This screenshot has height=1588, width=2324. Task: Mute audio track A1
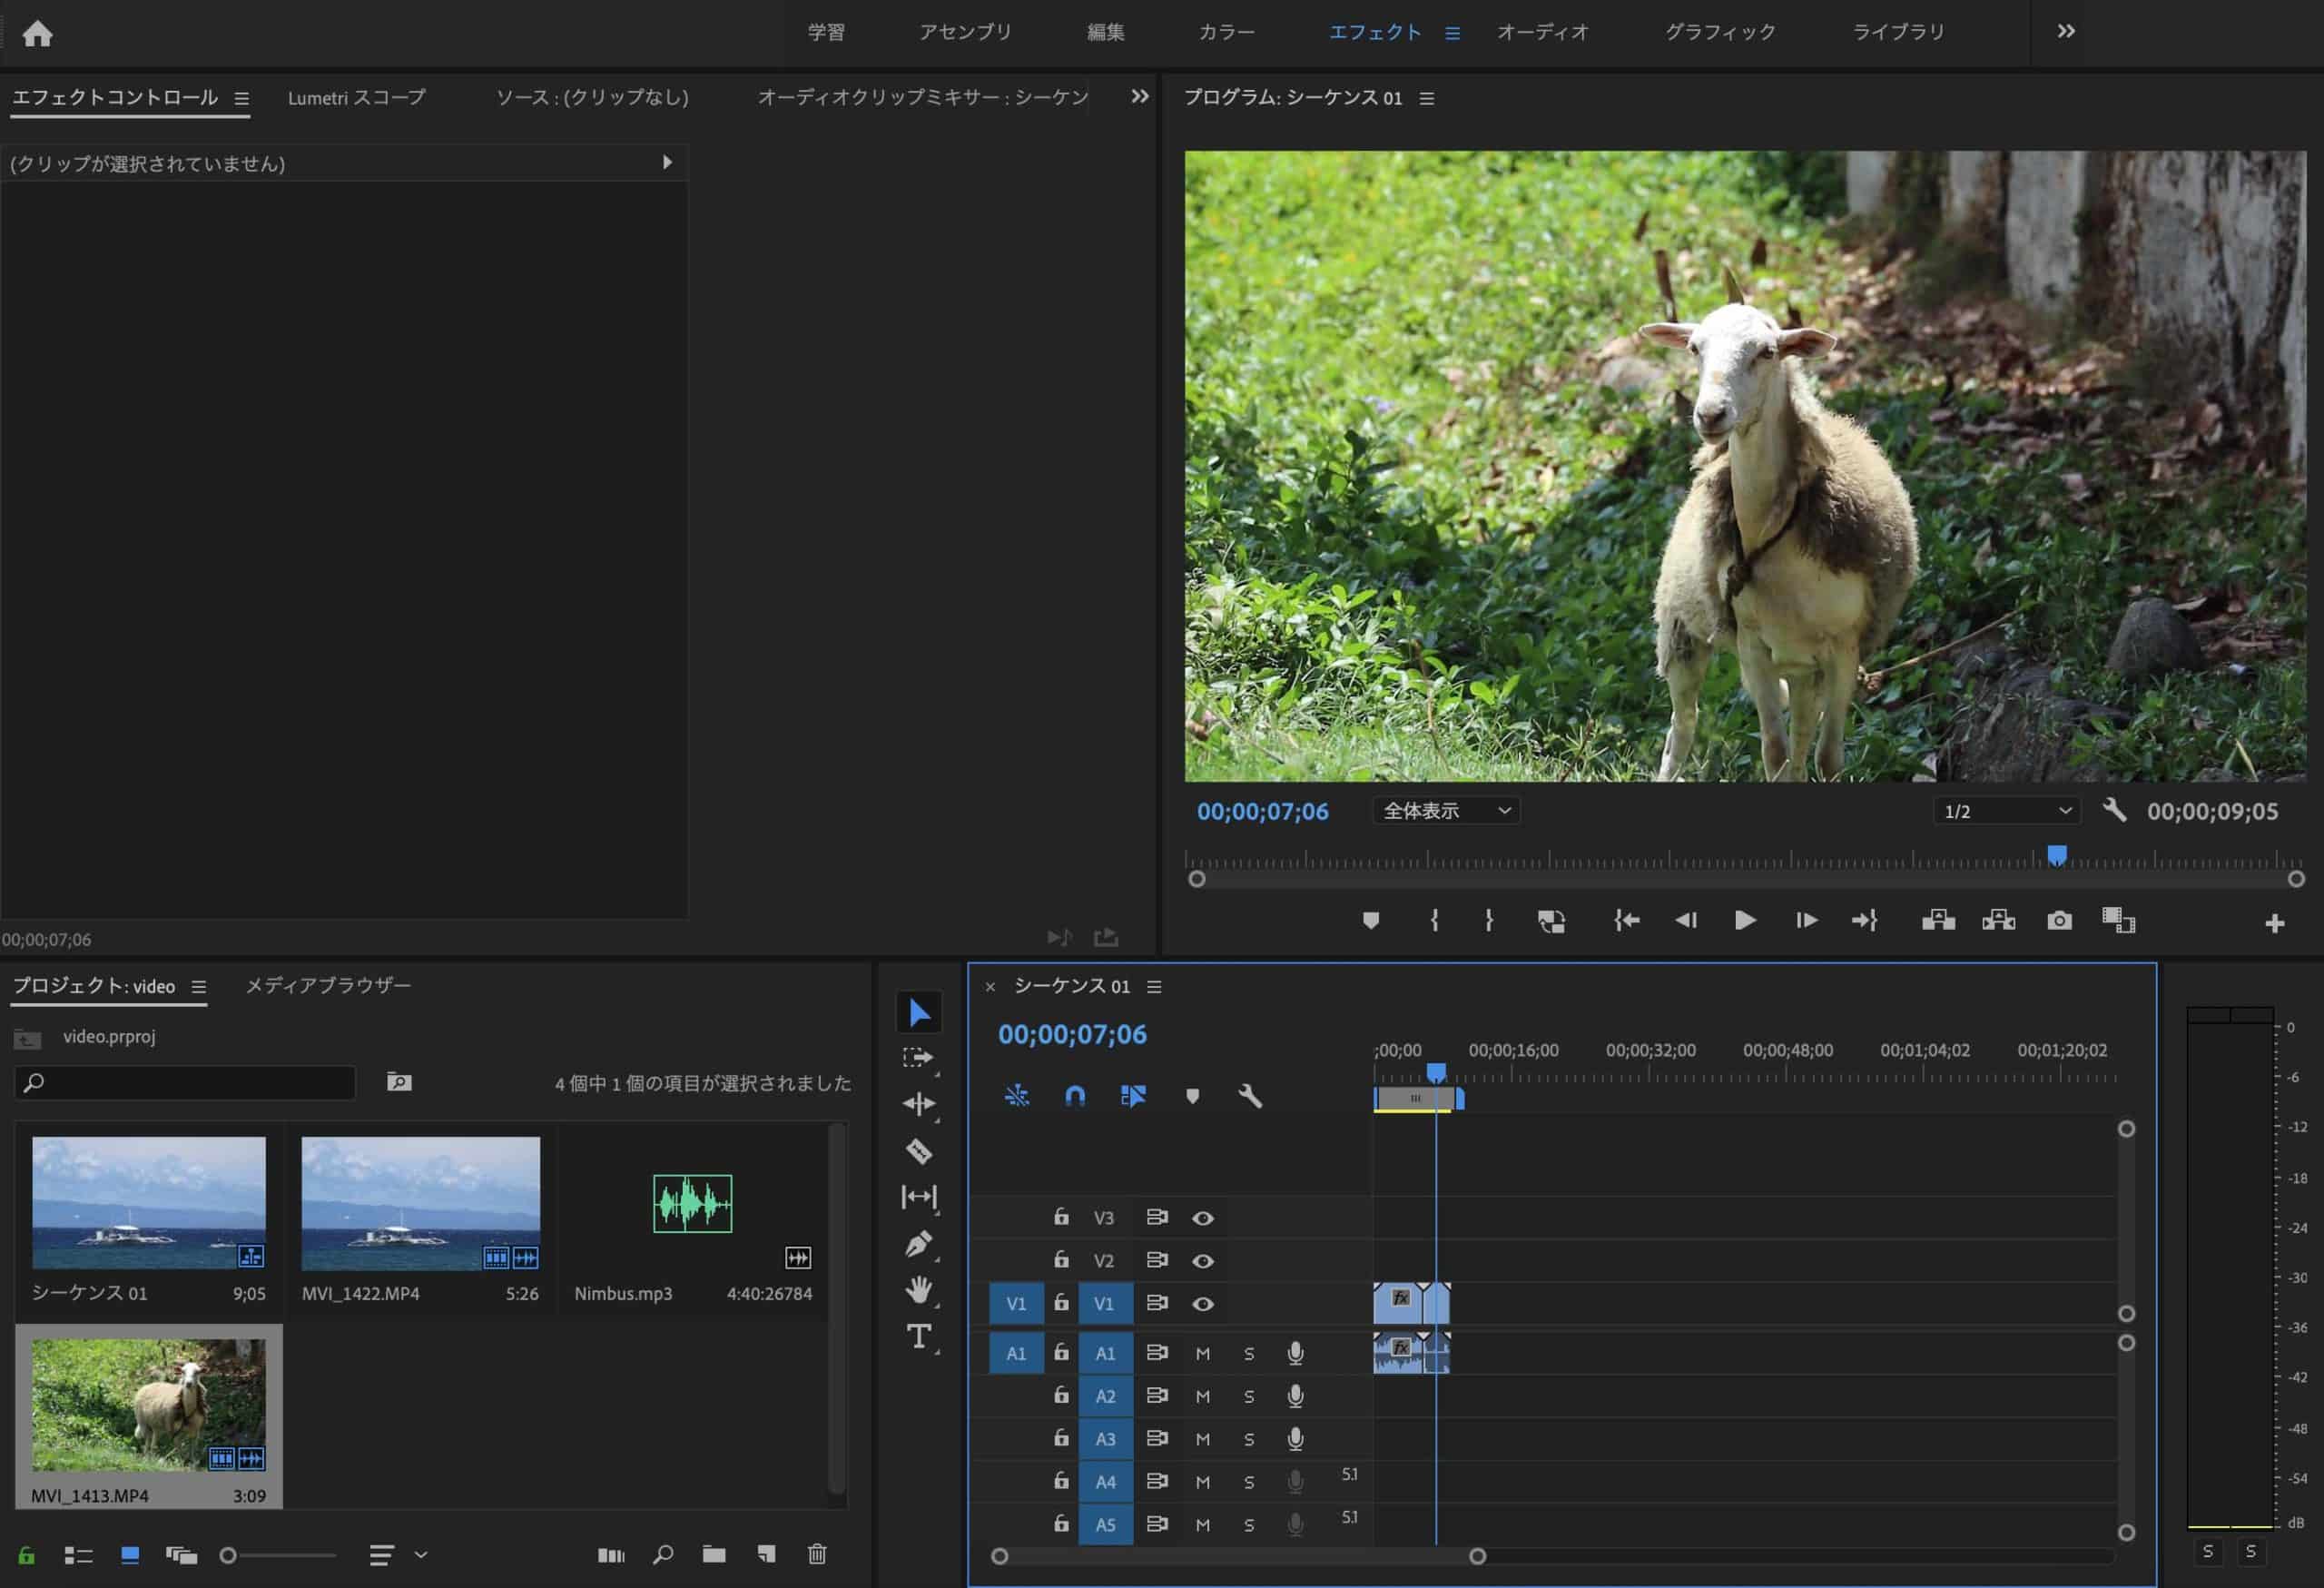pos(1203,1354)
